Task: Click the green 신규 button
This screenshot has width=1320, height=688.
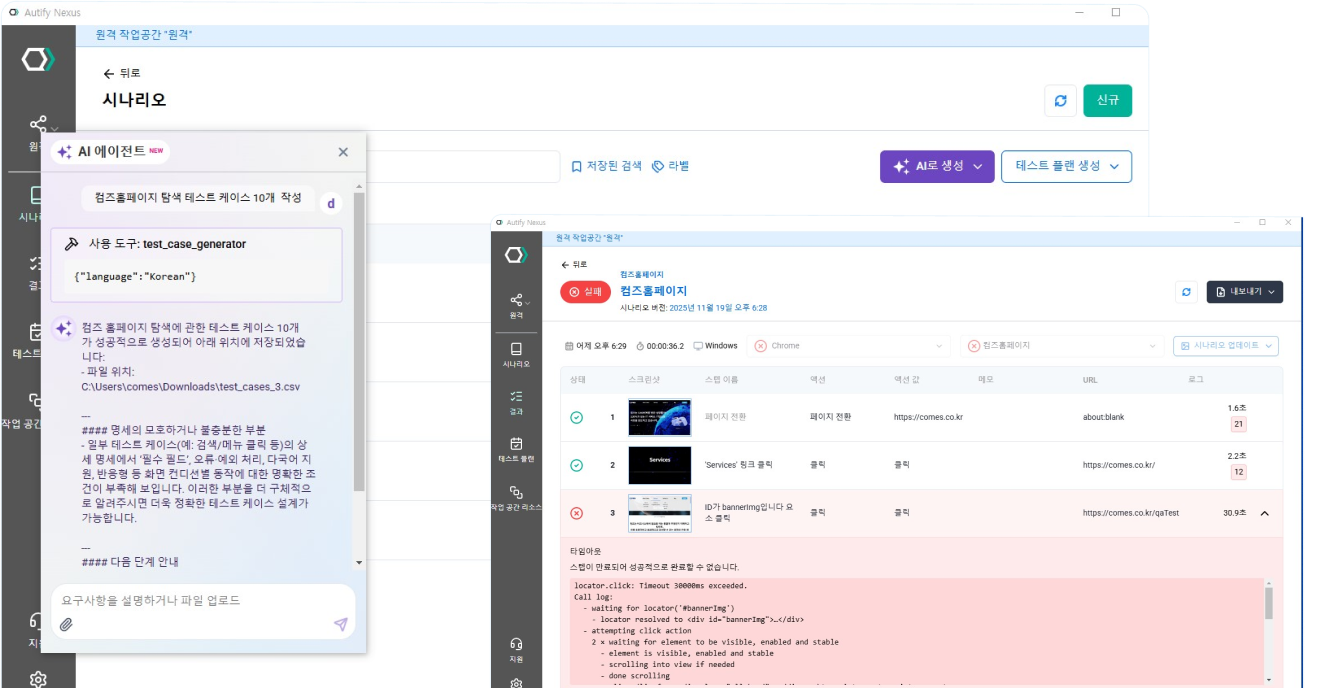Action: [x=1107, y=101]
